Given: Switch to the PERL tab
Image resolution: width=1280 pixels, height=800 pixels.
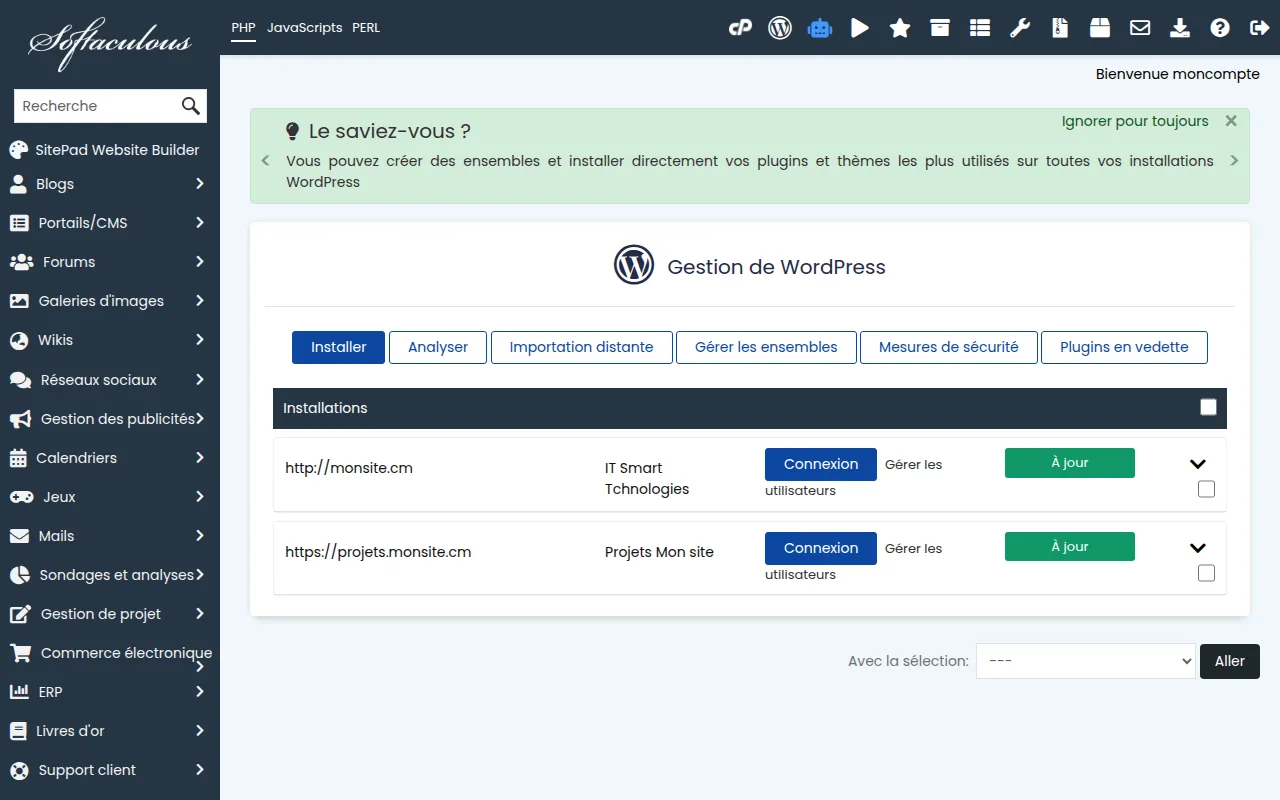Looking at the screenshot, I should click(x=366, y=28).
